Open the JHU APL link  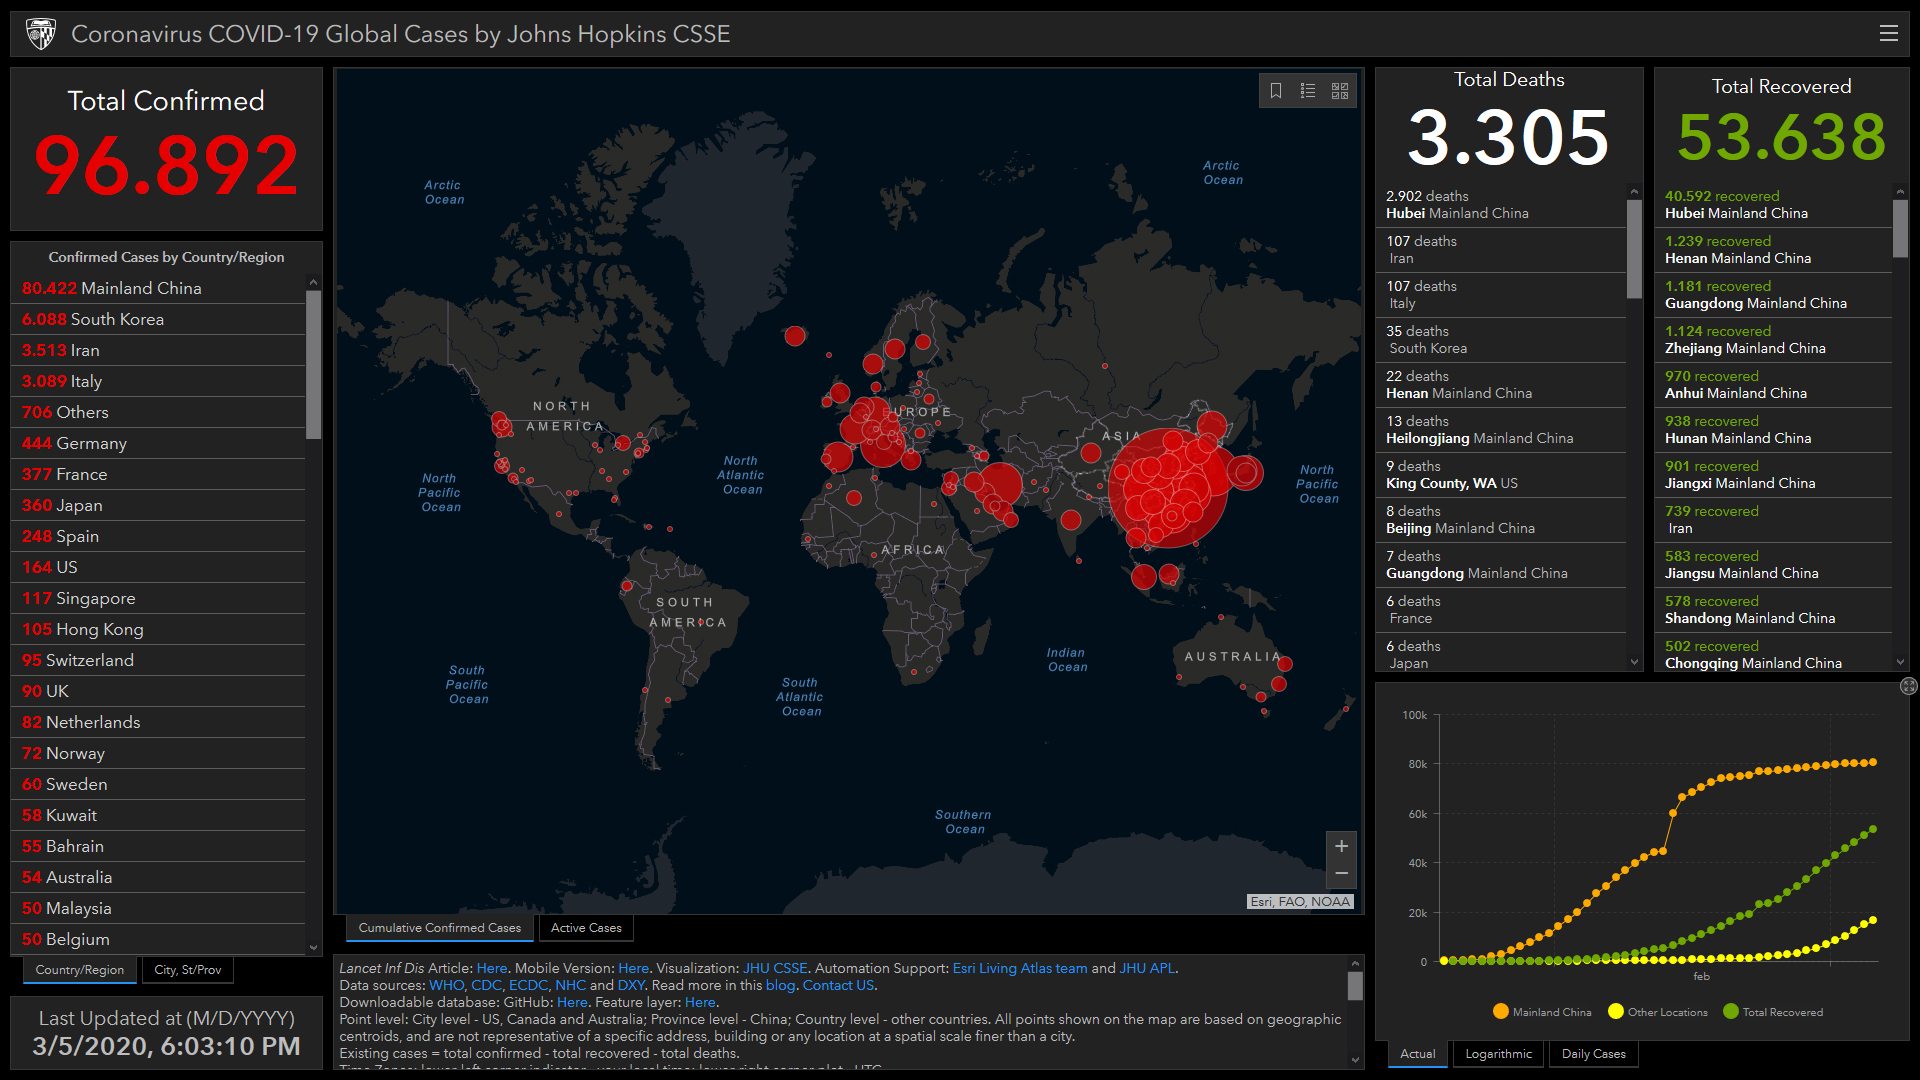(x=1147, y=968)
